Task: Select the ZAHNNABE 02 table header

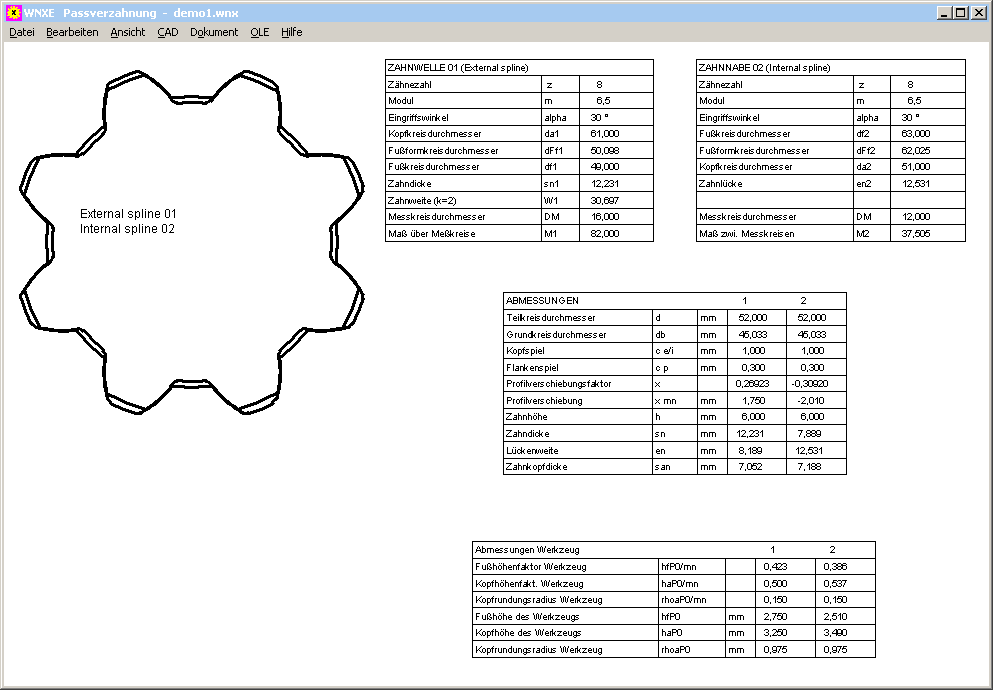Action: click(764, 68)
